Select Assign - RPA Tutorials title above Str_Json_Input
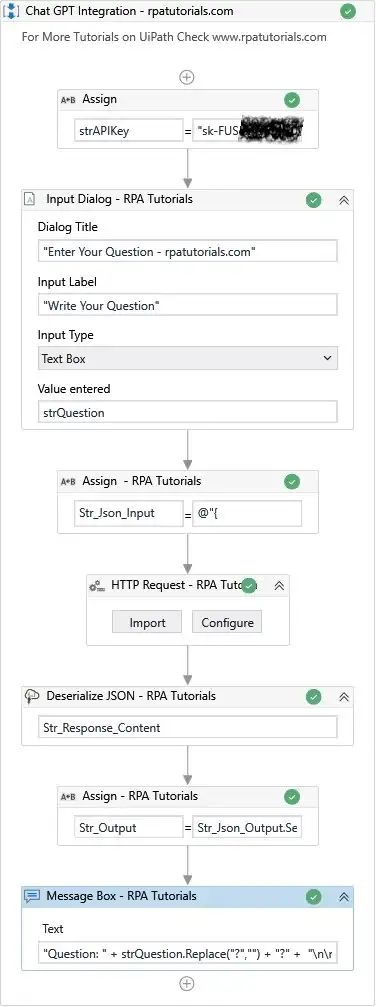The width and height of the screenshot is (376, 1007). click(x=141, y=481)
